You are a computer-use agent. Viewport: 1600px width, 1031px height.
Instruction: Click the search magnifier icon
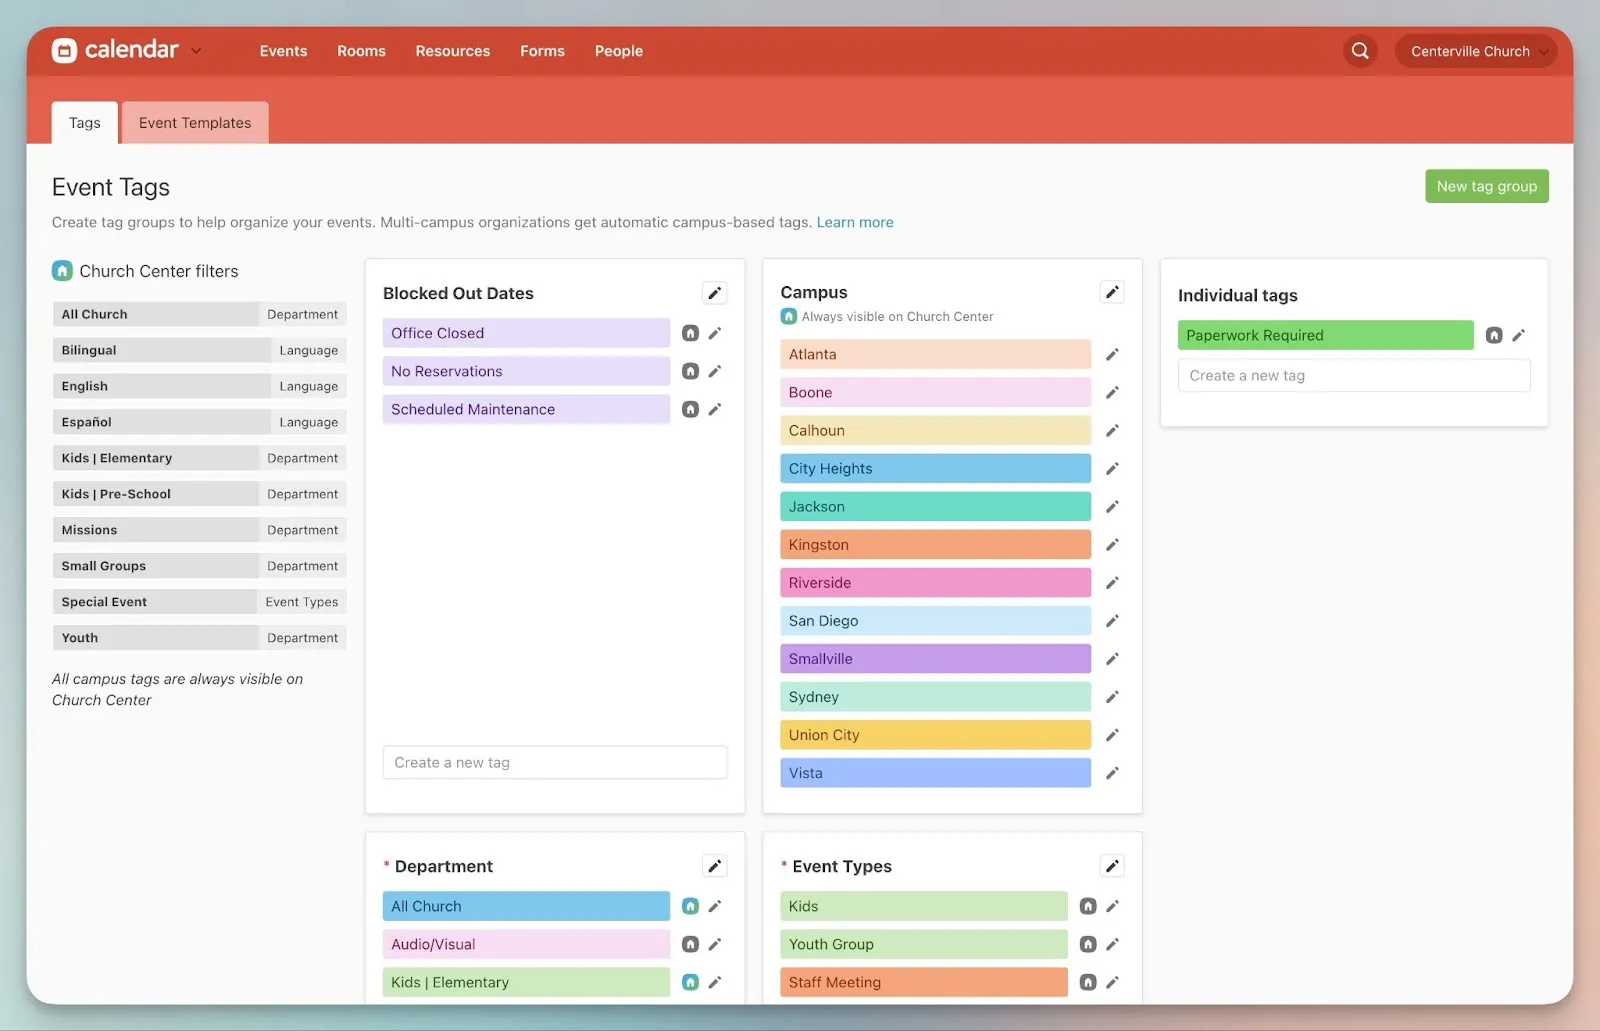(1360, 51)
